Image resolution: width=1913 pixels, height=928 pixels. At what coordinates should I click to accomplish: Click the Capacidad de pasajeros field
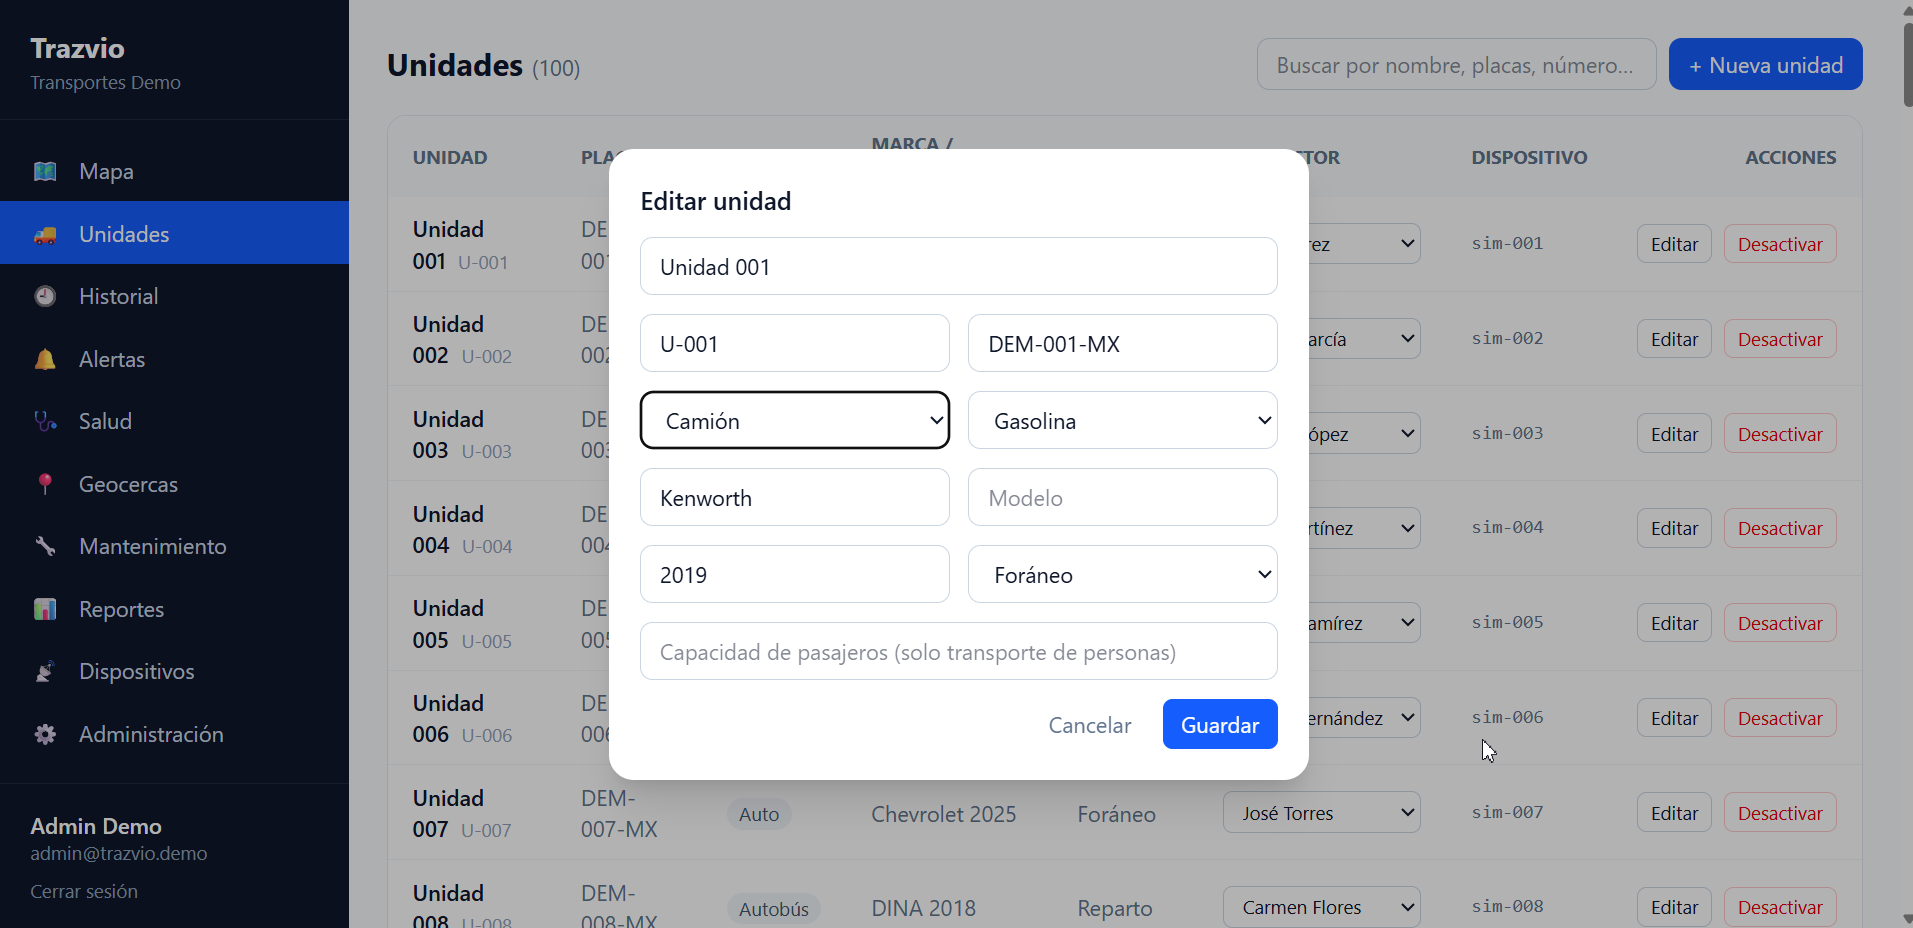tap(959, 651)
